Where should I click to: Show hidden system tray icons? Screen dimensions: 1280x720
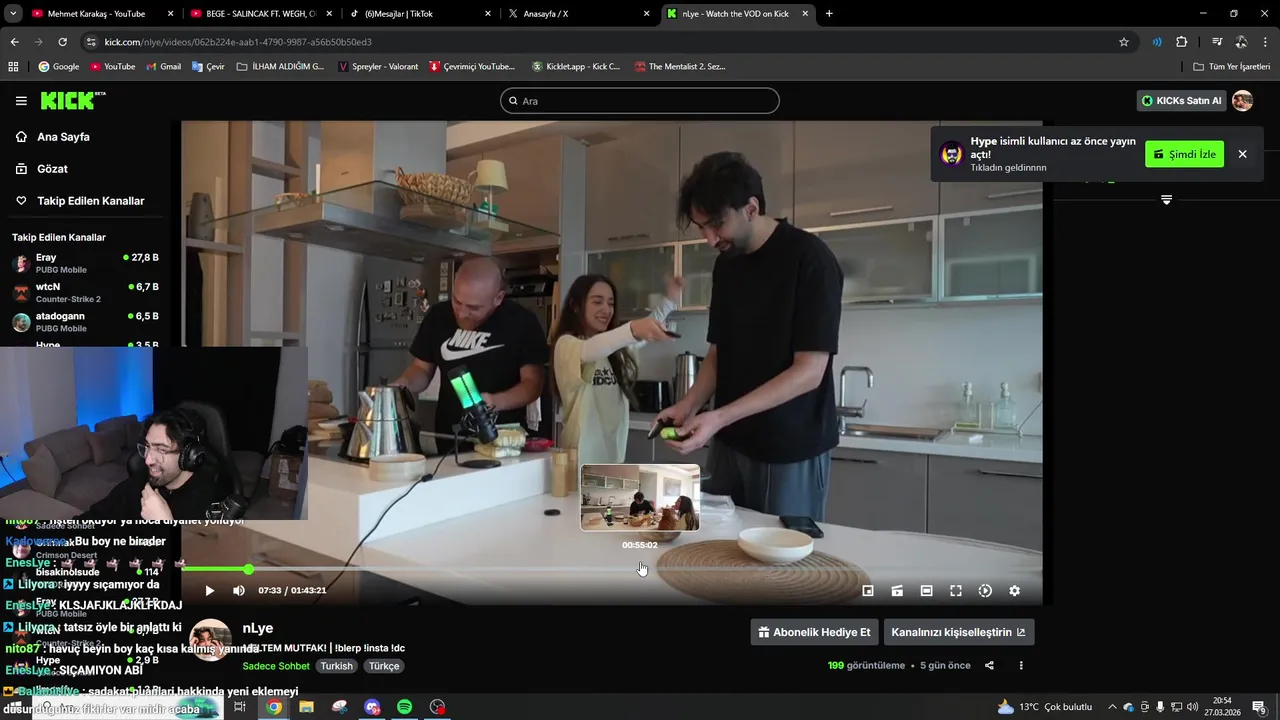[1112, 707]
